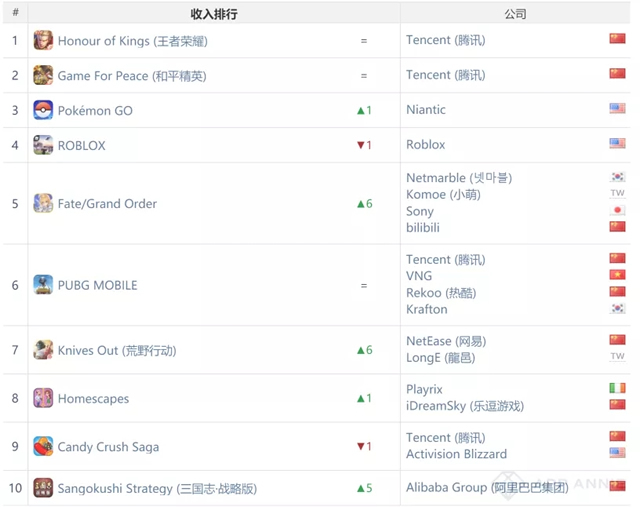Sort by the 收入排行 column header
Image resolution: width=640 pixels, height=507 pixels.
214,14
